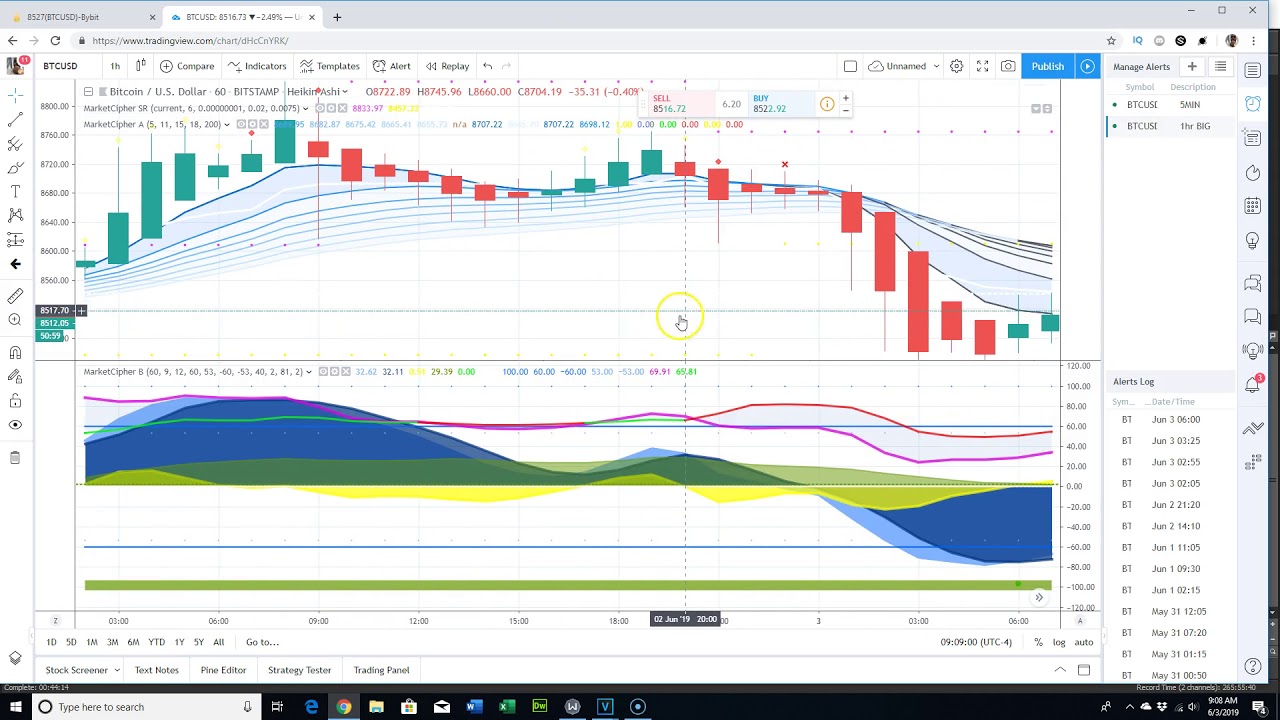Viewport: 1280px width, 720px height.
Task: Open candlestick chart style selector
Action: 140,66
